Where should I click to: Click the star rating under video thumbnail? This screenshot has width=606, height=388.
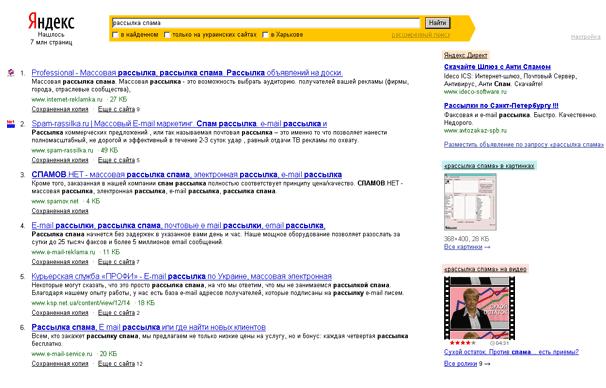click(x=463, y=343)
